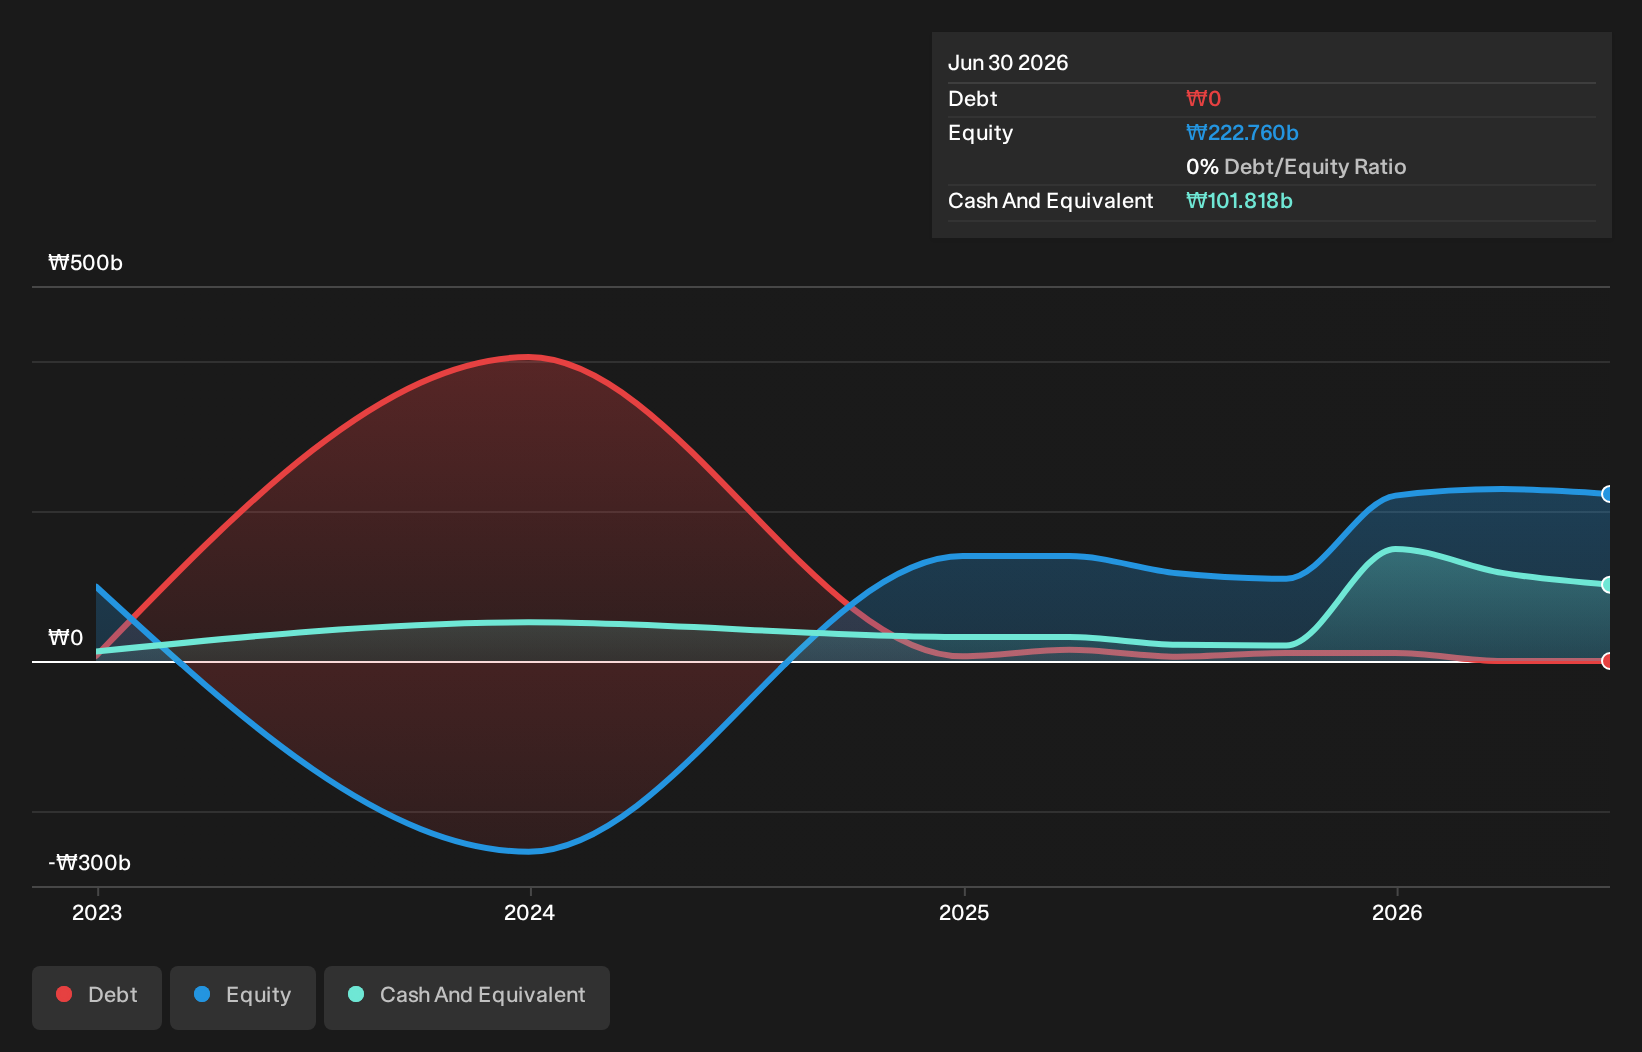This screenshot has width=1642, height=1052.
Task: Click the ₩0 y-axis label
Action: pos(66,638)
